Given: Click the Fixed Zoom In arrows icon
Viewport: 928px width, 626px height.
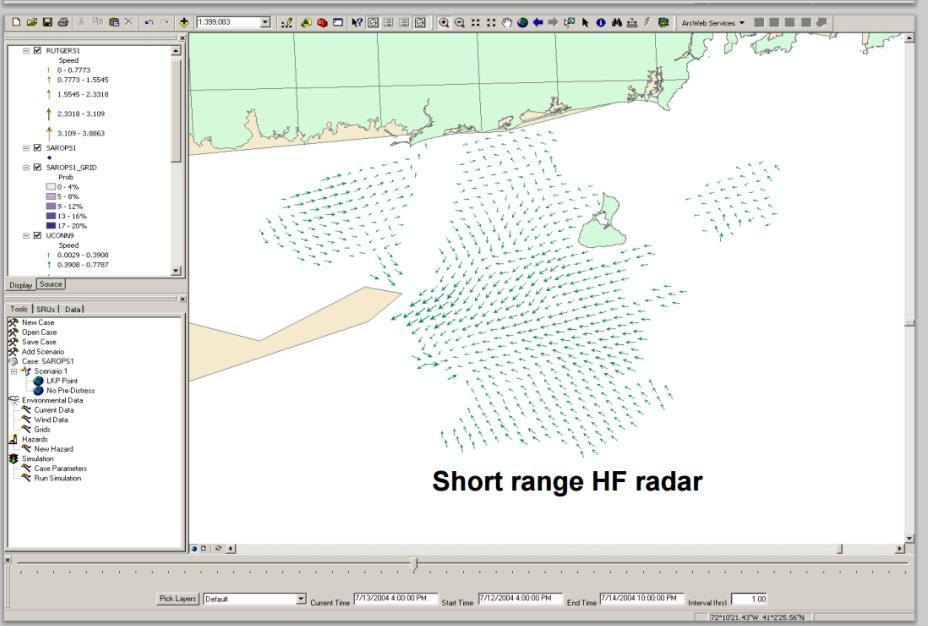Looking at the screenshot, I should click(x=475, y=22).
